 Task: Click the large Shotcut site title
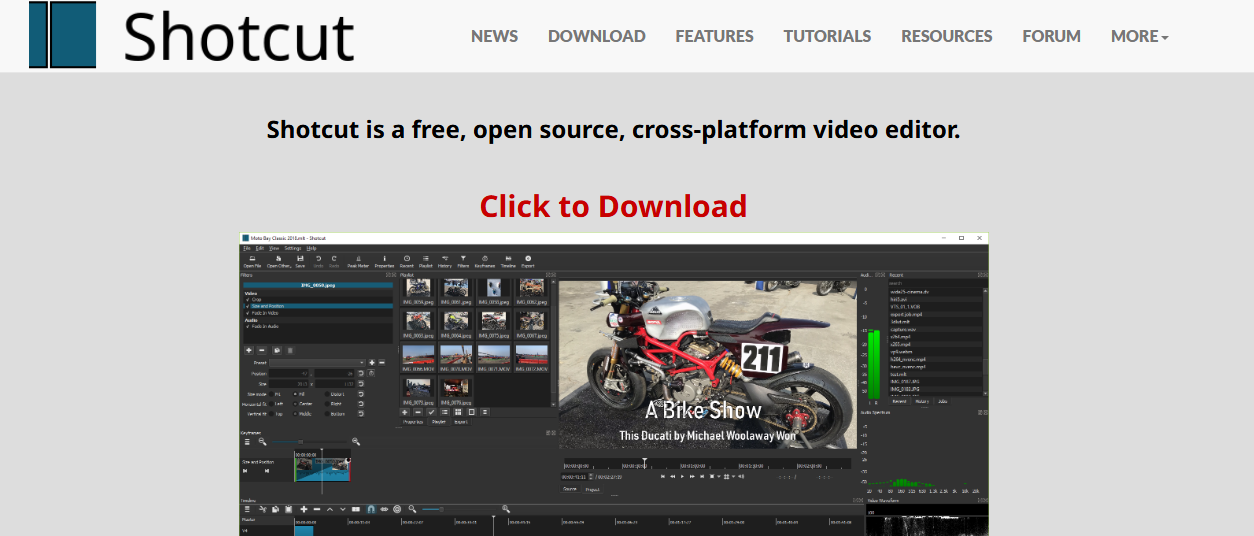tap(238, 36)
